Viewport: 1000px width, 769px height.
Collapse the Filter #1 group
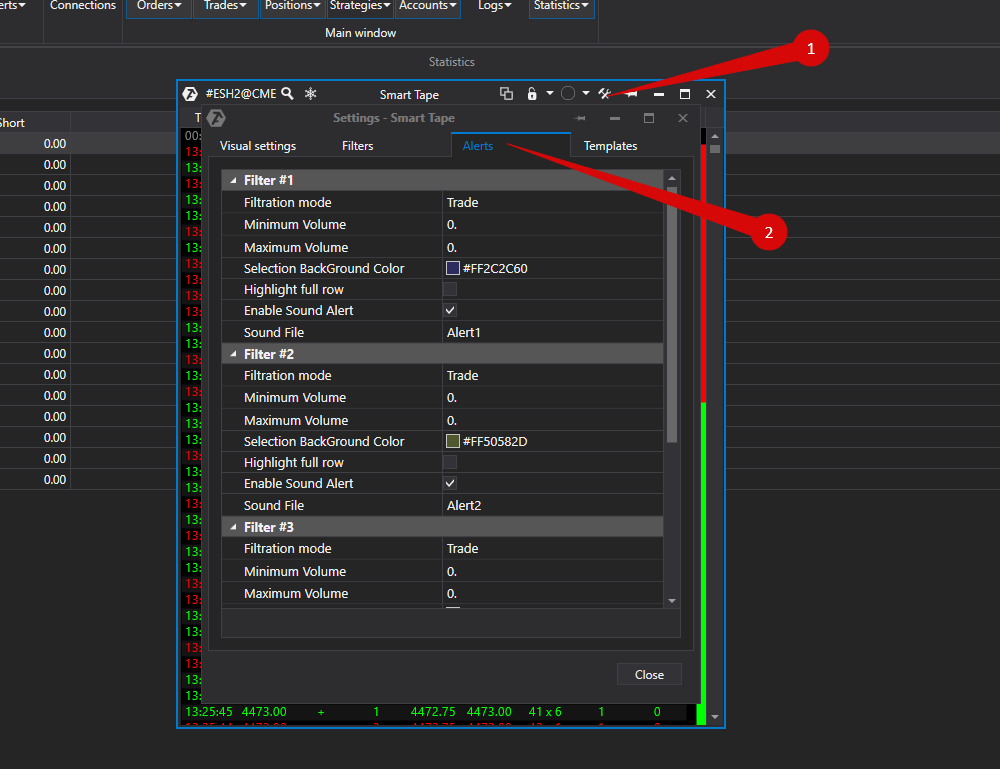point(233,180)
